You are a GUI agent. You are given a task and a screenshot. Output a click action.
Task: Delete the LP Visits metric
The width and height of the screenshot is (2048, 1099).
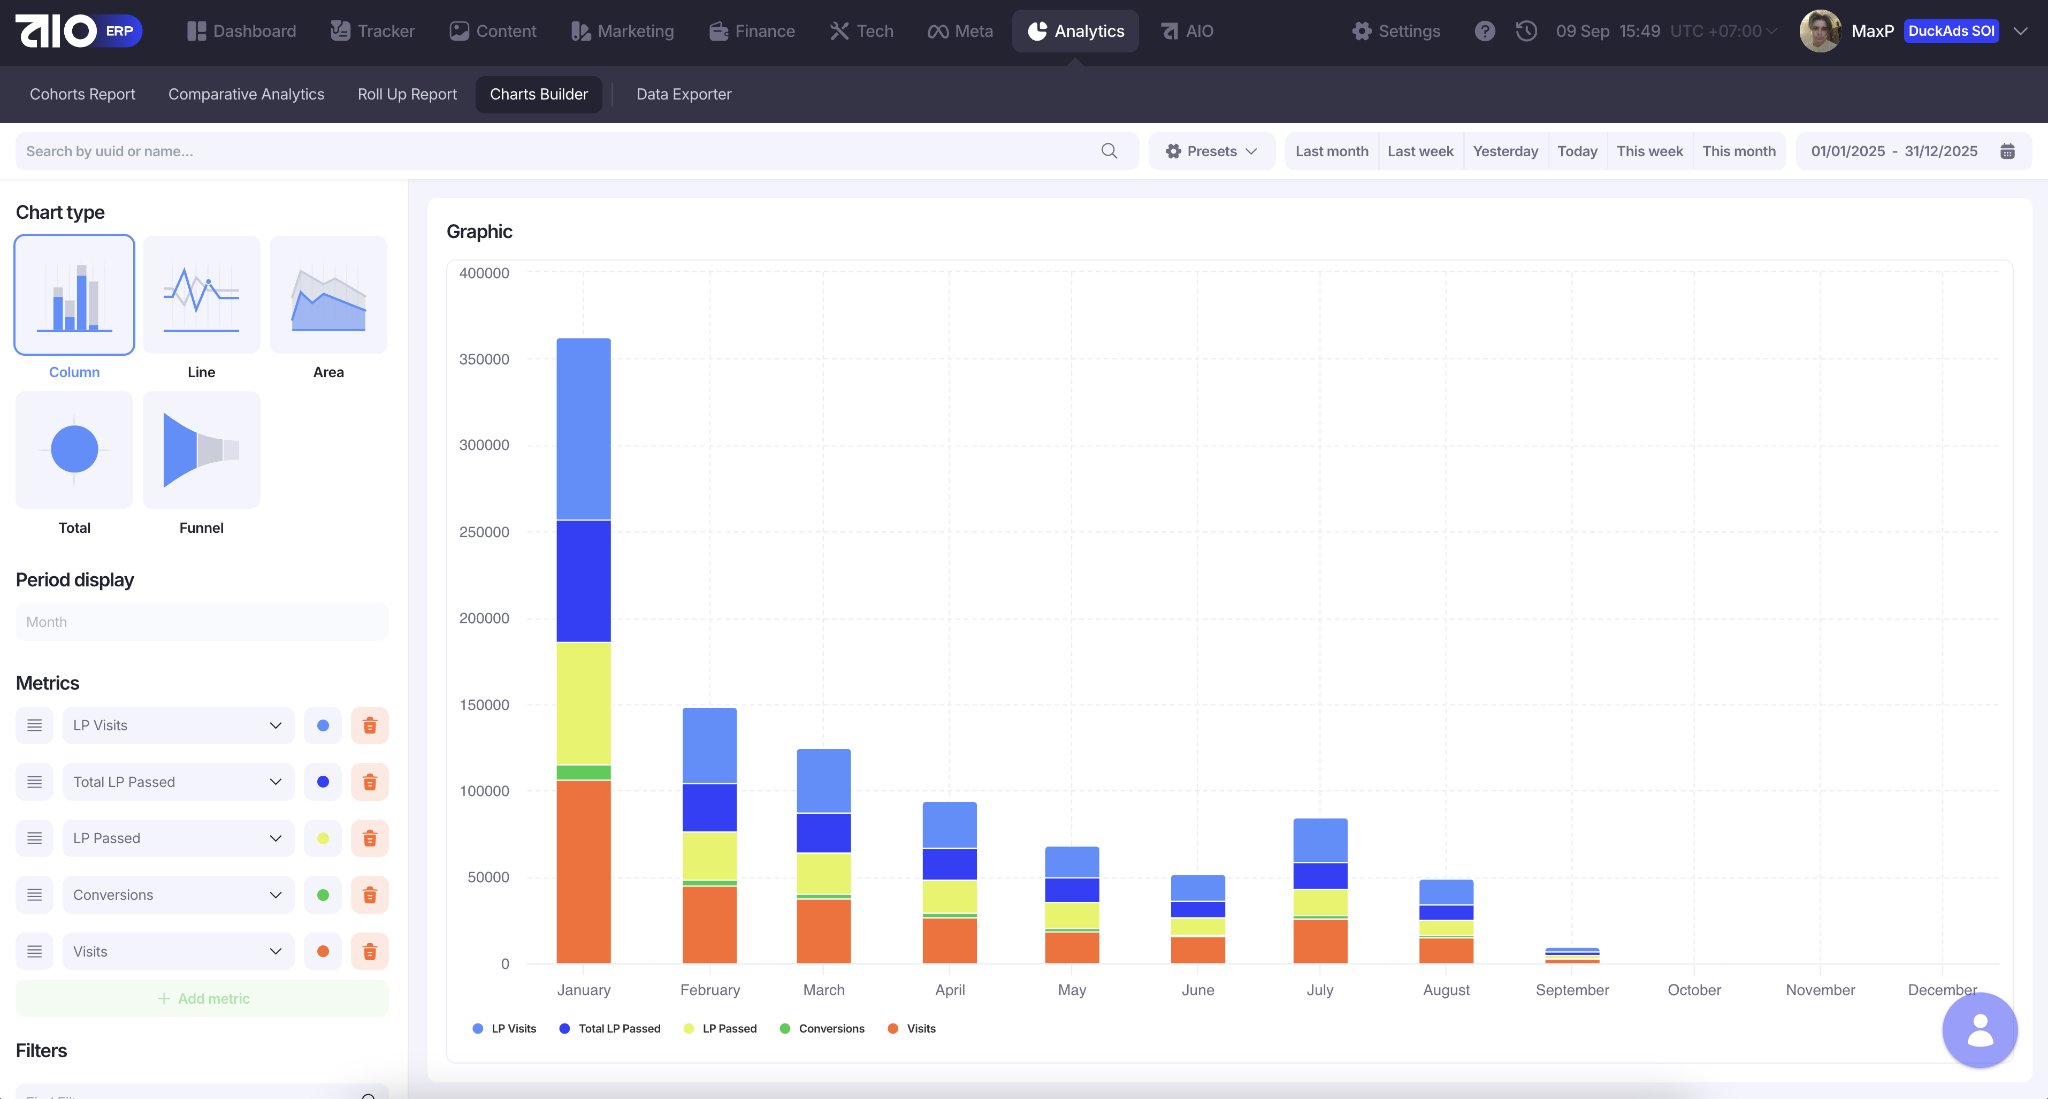369,726
